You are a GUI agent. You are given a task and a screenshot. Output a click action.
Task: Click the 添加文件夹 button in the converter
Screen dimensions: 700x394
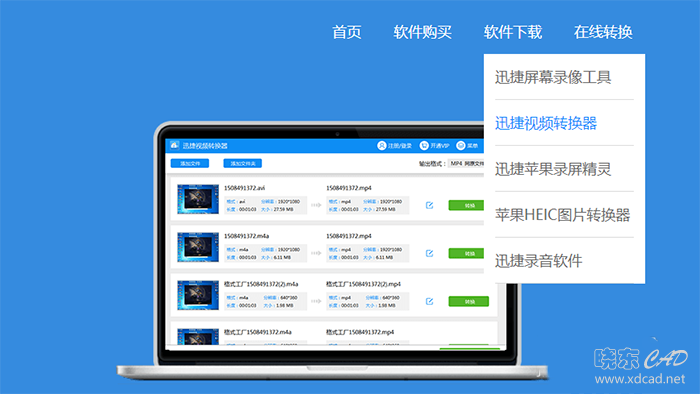click(242, 164)
